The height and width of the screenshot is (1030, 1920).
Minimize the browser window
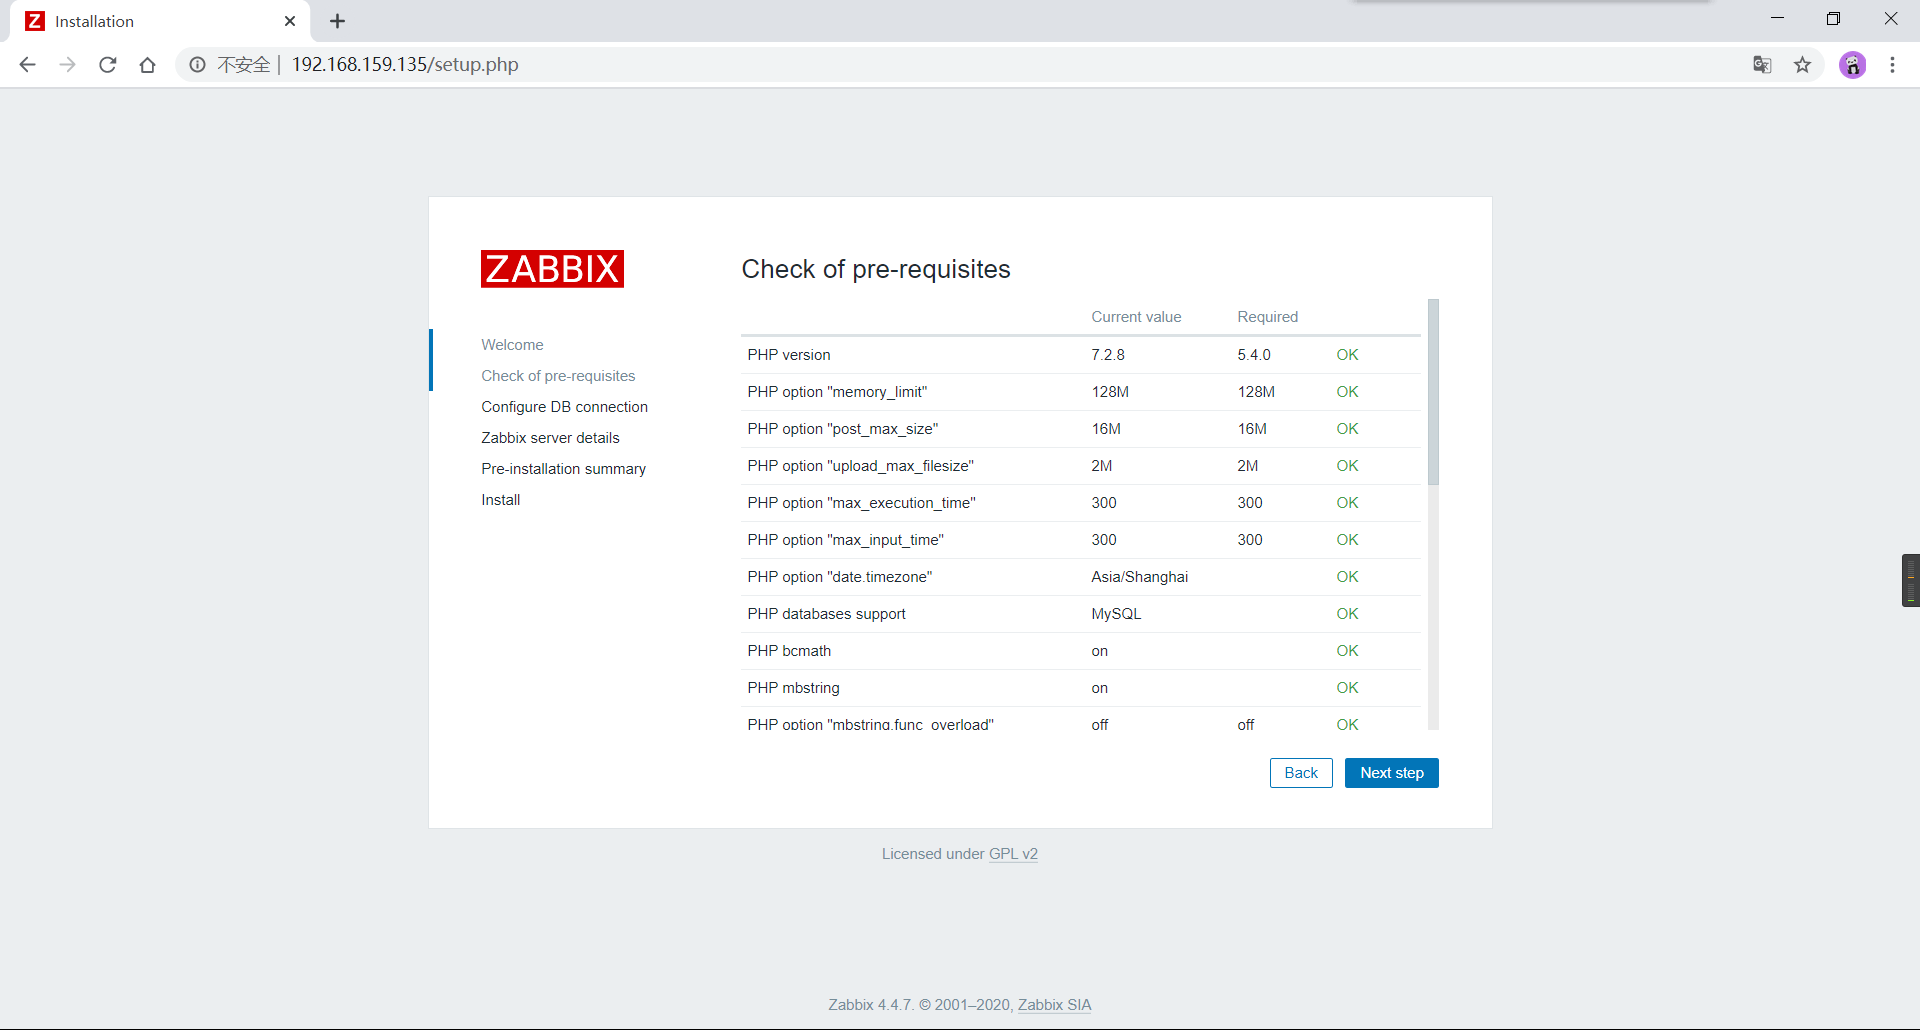tap(1777, 18)
